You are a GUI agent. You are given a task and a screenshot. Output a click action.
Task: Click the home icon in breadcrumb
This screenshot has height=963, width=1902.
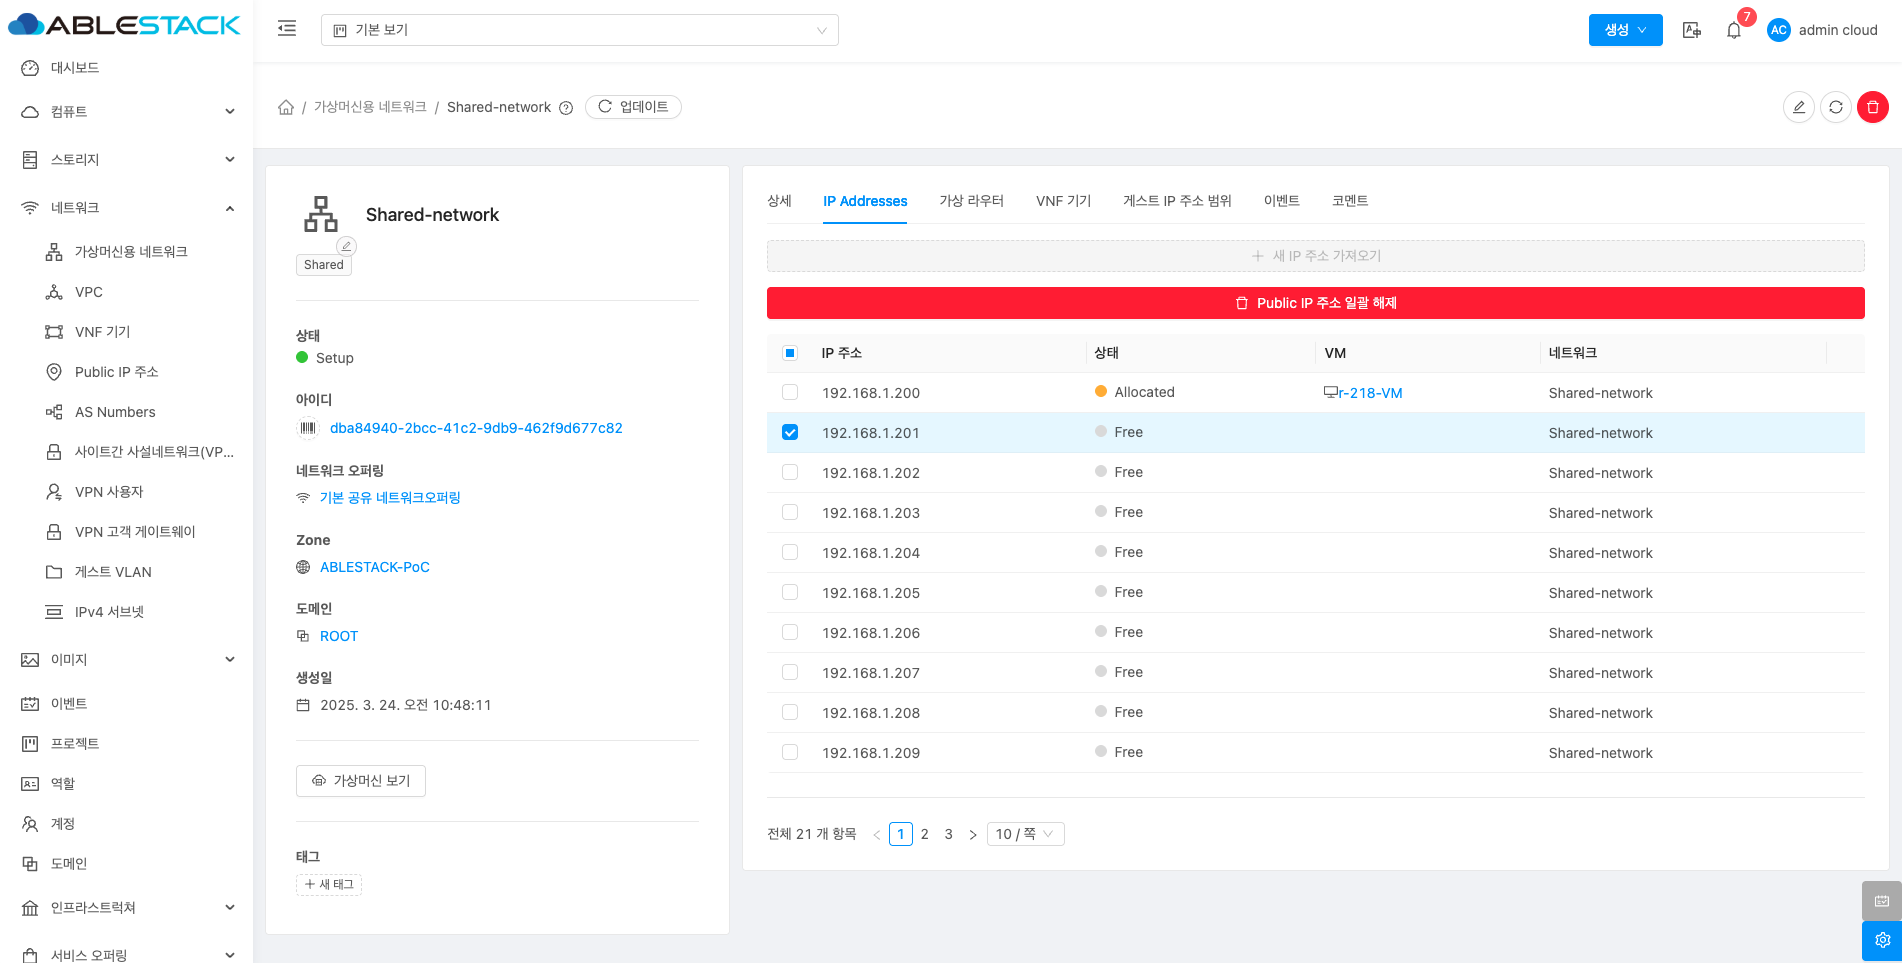[x=286, y=107]
